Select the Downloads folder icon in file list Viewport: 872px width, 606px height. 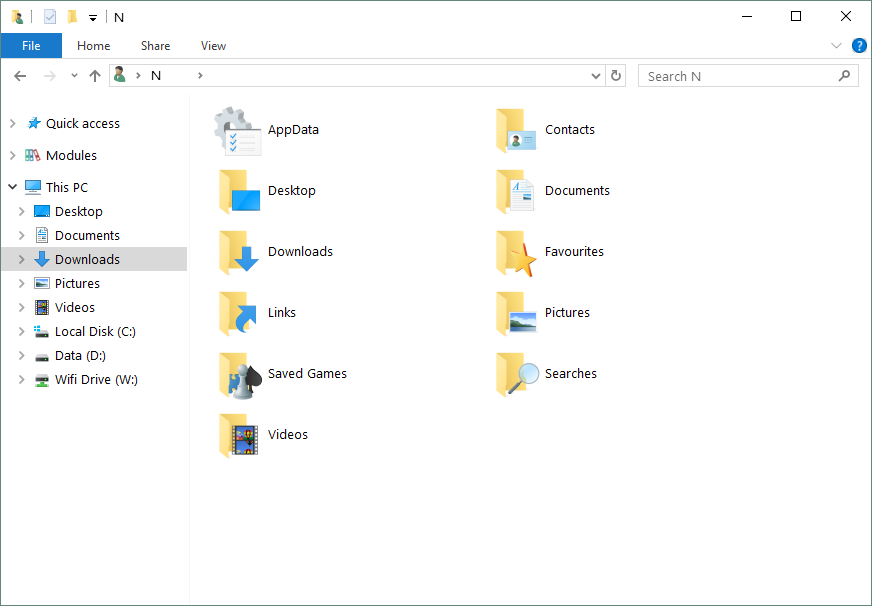tap(239, 253)
